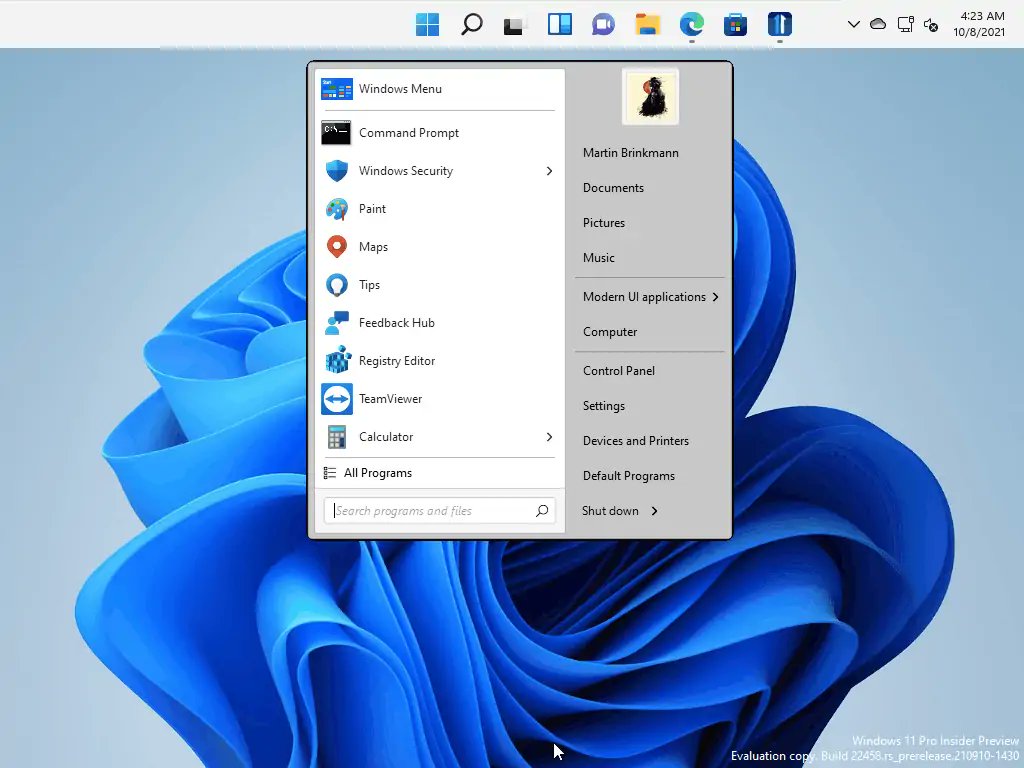Click the user account picture thumbnail

tap(650, 97)
